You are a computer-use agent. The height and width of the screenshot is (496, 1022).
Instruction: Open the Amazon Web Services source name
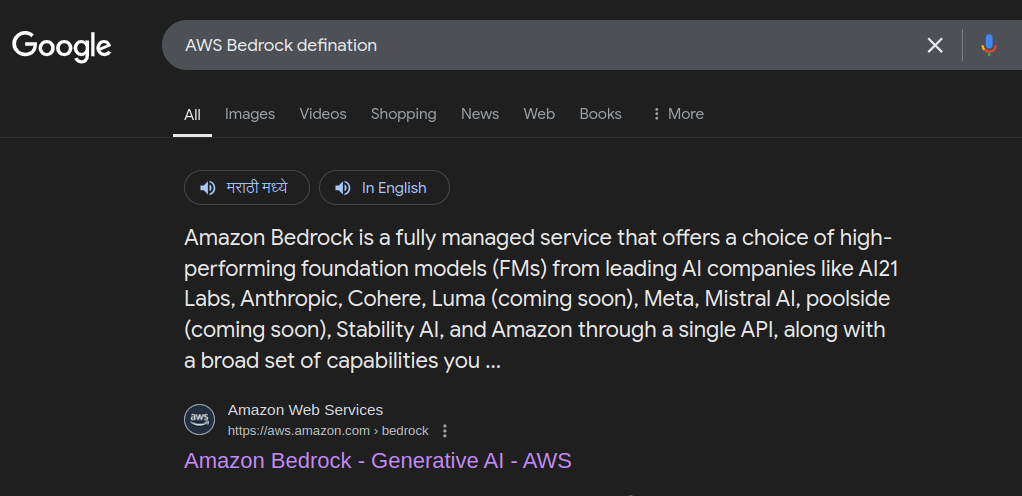(305, 410)
